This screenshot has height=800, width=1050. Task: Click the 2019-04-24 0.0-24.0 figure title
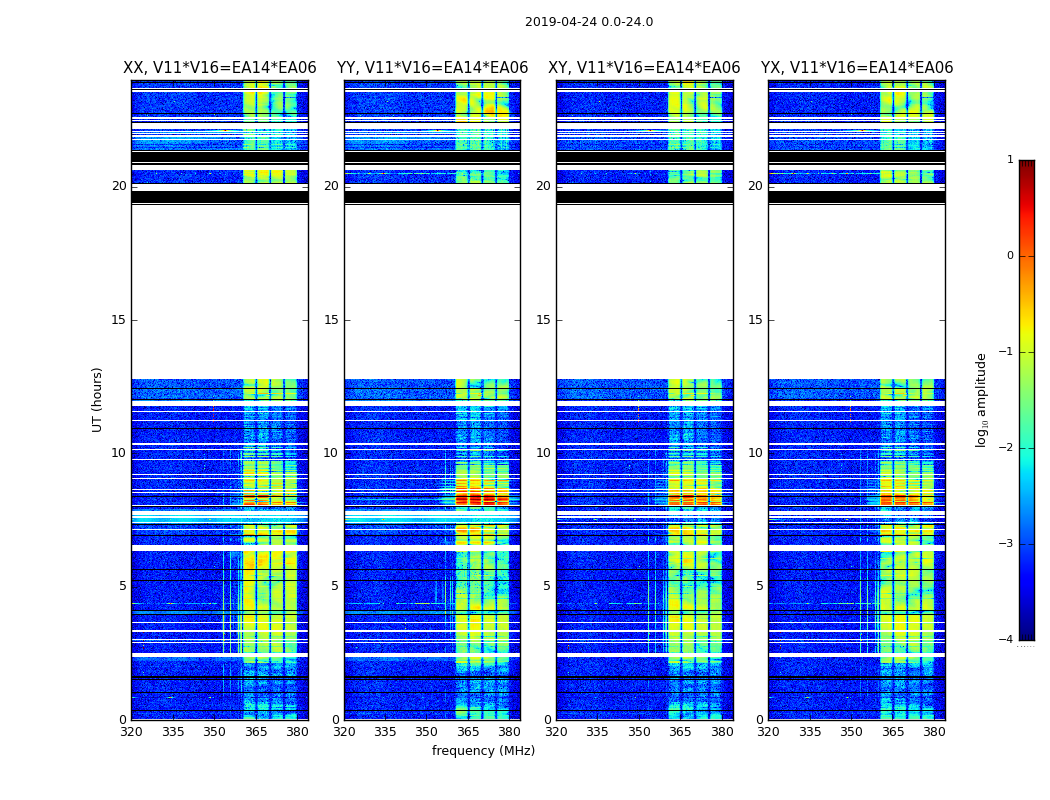tap(589, 22)
